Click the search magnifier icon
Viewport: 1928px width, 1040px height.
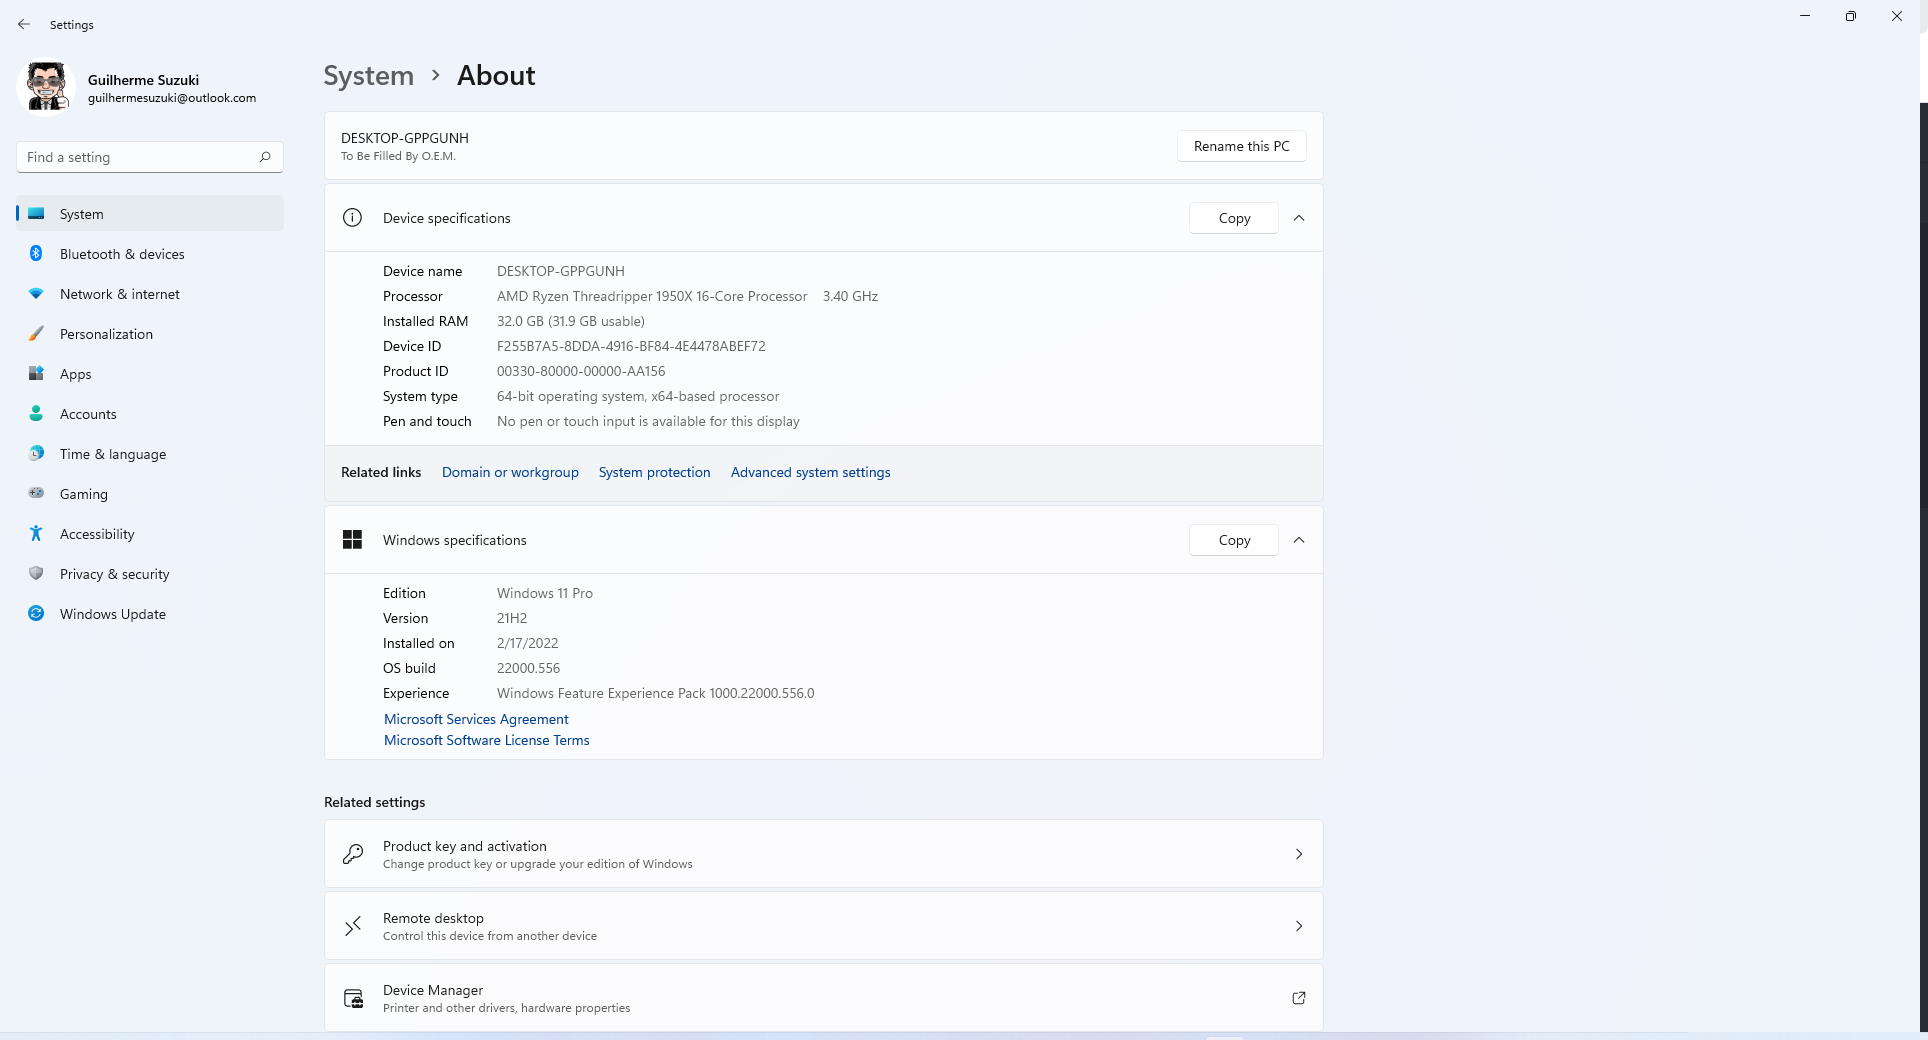point(265,157)
